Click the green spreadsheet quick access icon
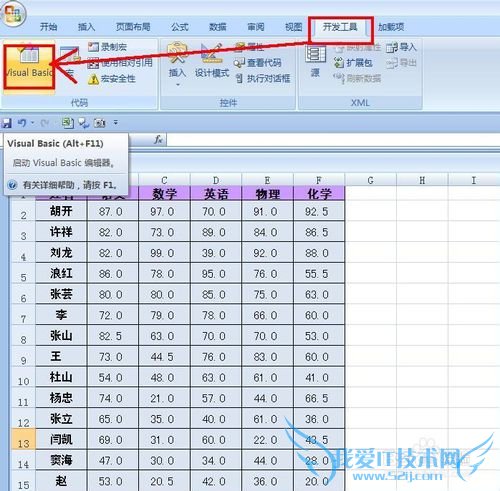Screen dimensions: 500x491 (68, 123)
